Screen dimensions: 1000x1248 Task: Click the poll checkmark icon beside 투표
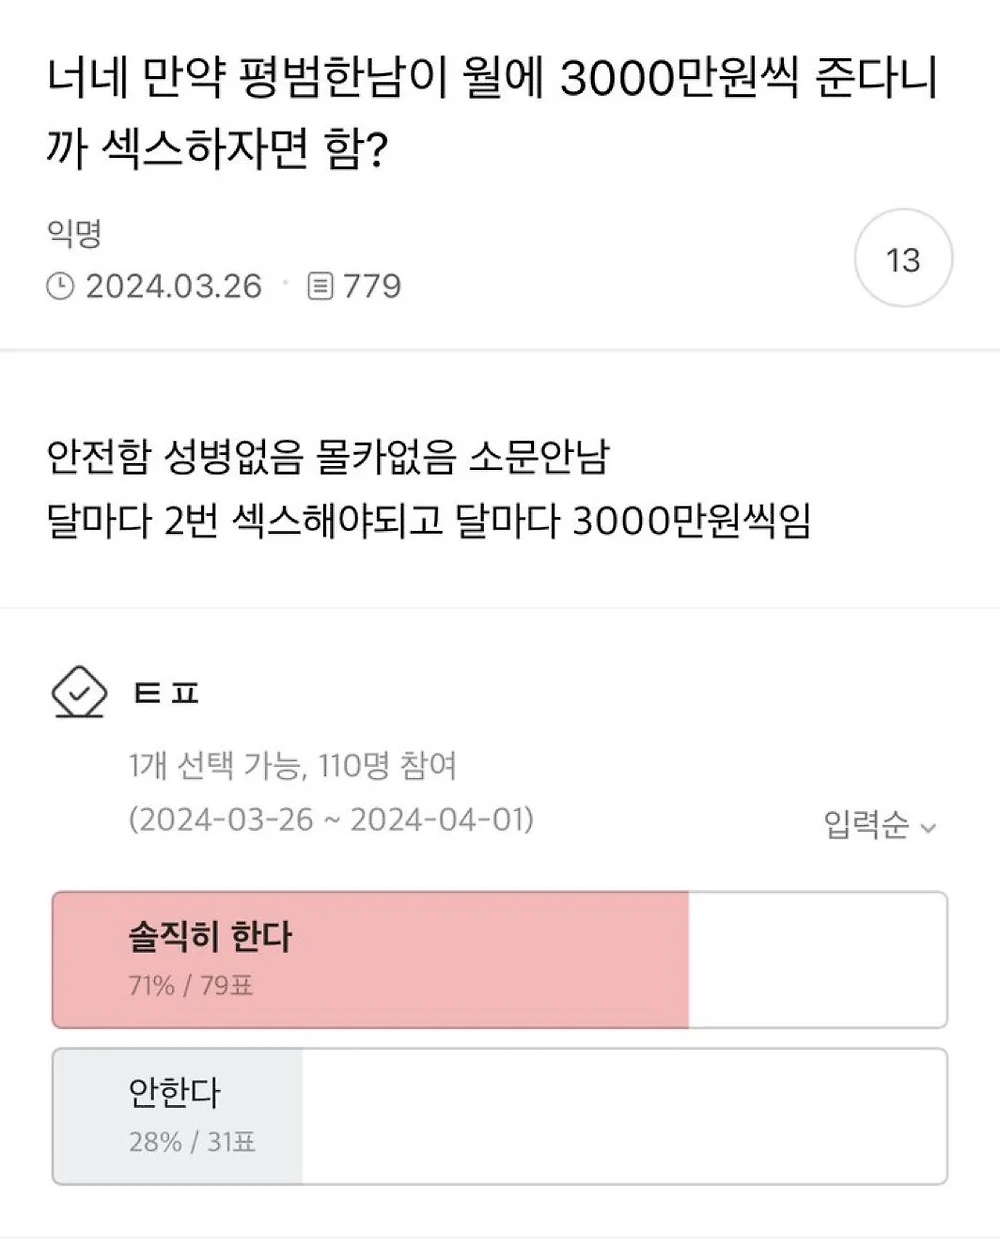click(x=79, y=692)
